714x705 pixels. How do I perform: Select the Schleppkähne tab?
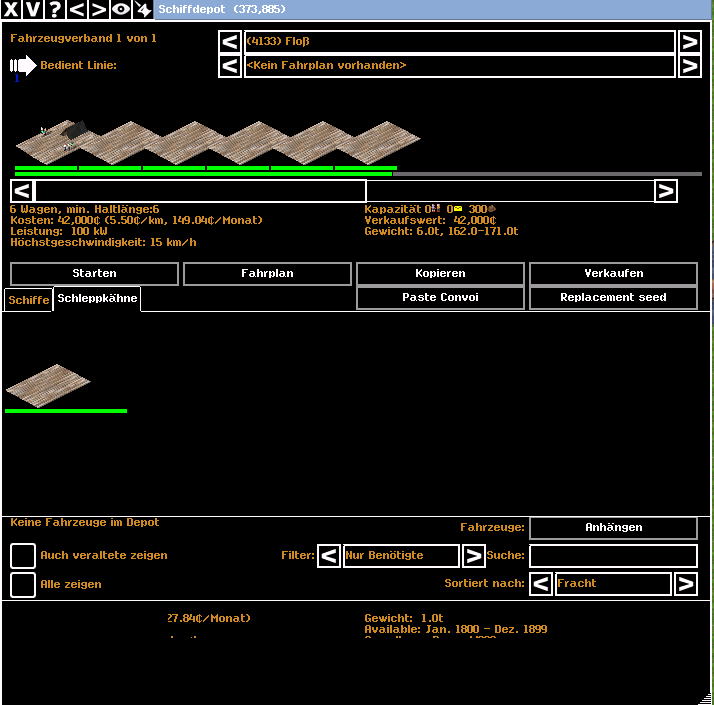coord(97,299)
